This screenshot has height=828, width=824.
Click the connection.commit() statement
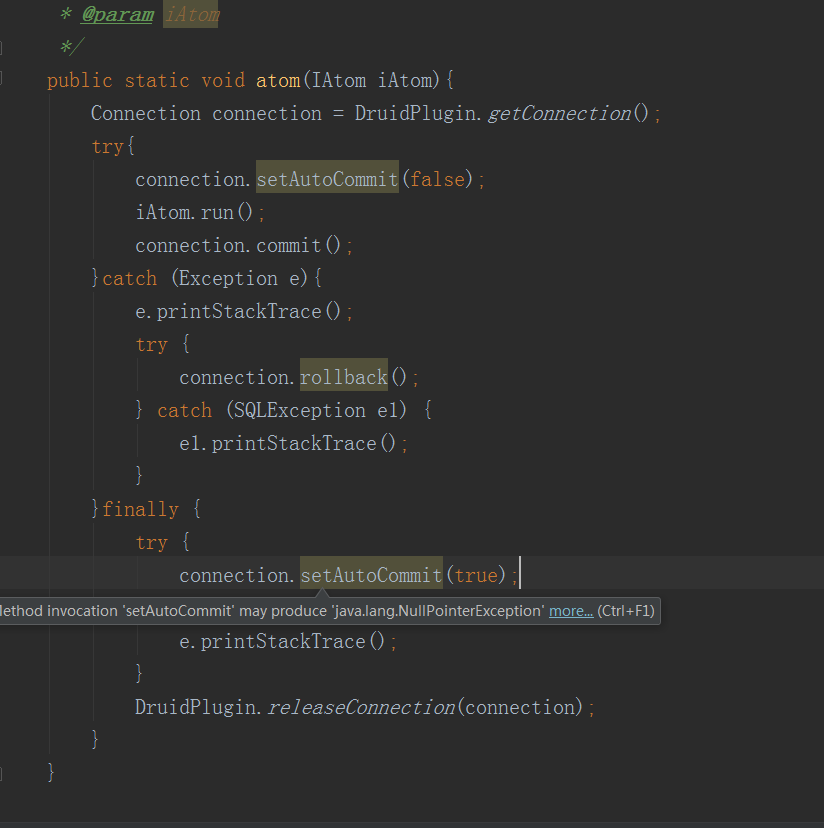click(x=244, y=246)
